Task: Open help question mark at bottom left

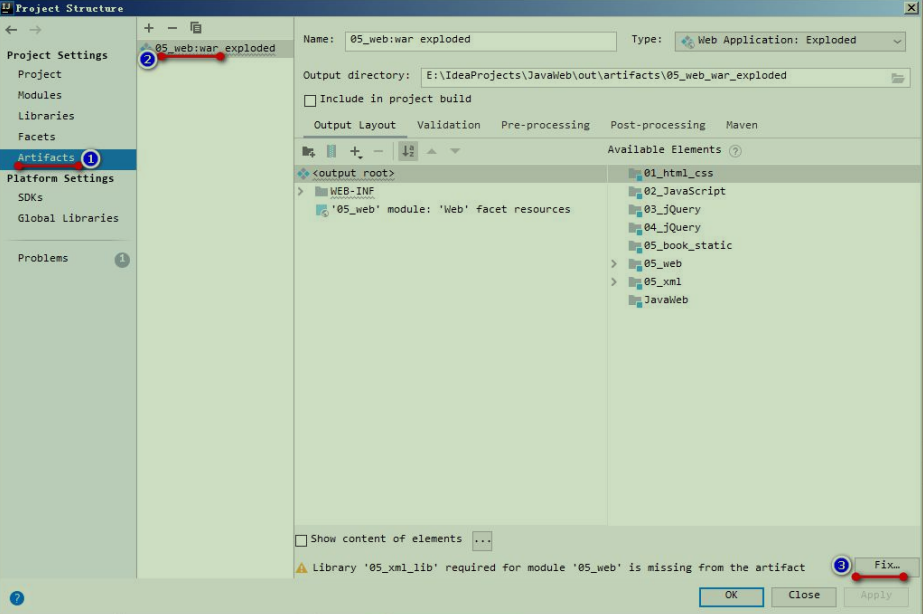Action: click(x=17, y=598)
